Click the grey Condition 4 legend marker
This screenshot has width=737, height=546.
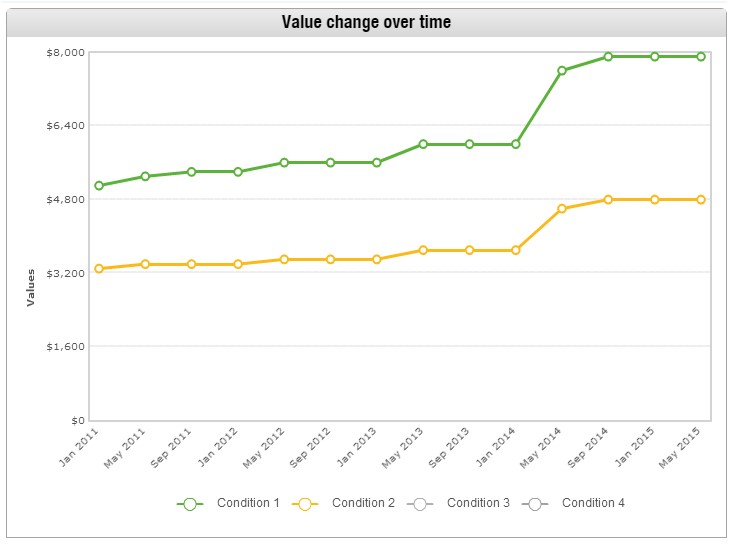(535, 504)
